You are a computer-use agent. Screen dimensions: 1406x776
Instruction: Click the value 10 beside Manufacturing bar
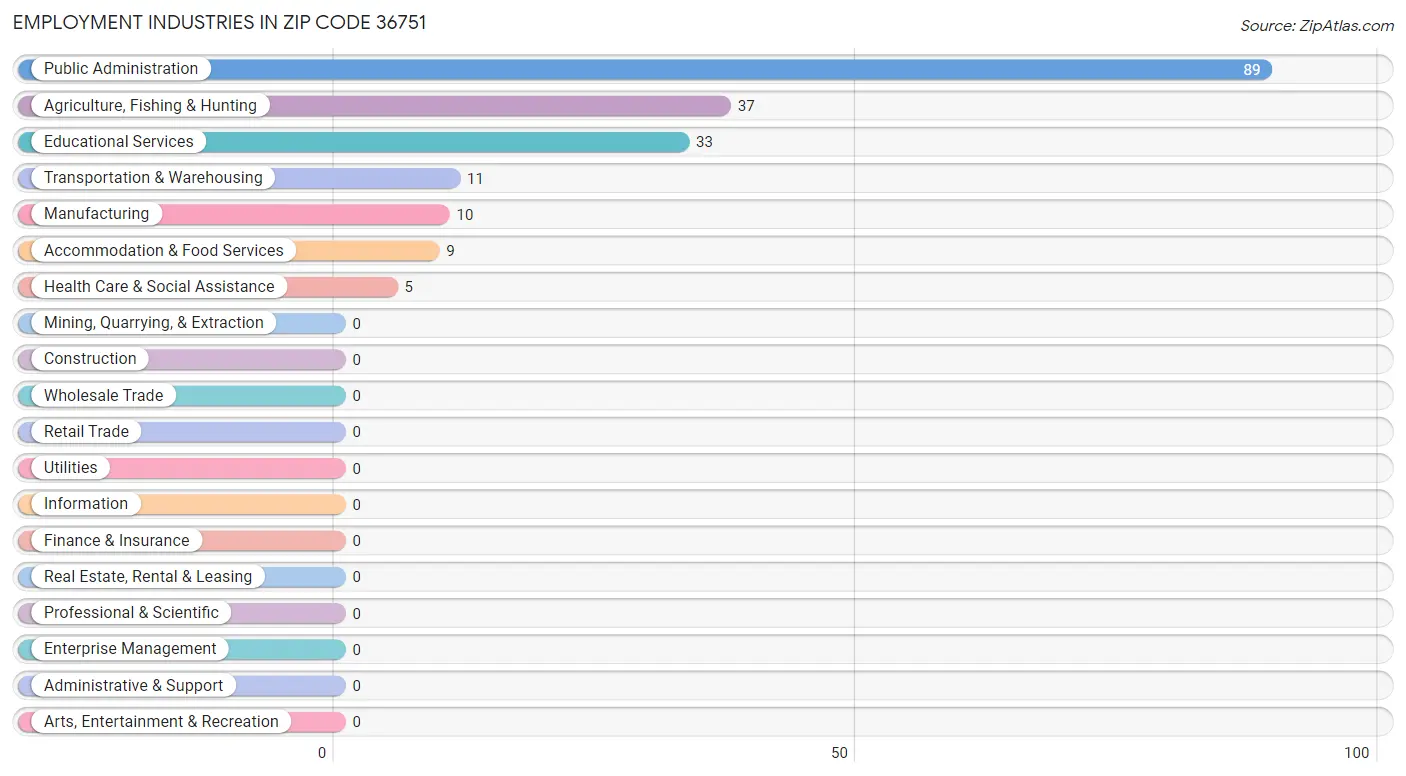465,215
